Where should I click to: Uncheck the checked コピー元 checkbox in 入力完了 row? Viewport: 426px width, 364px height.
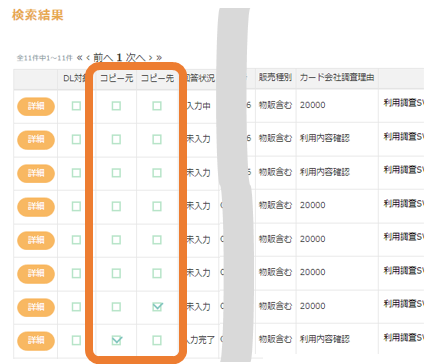point(117,340)
